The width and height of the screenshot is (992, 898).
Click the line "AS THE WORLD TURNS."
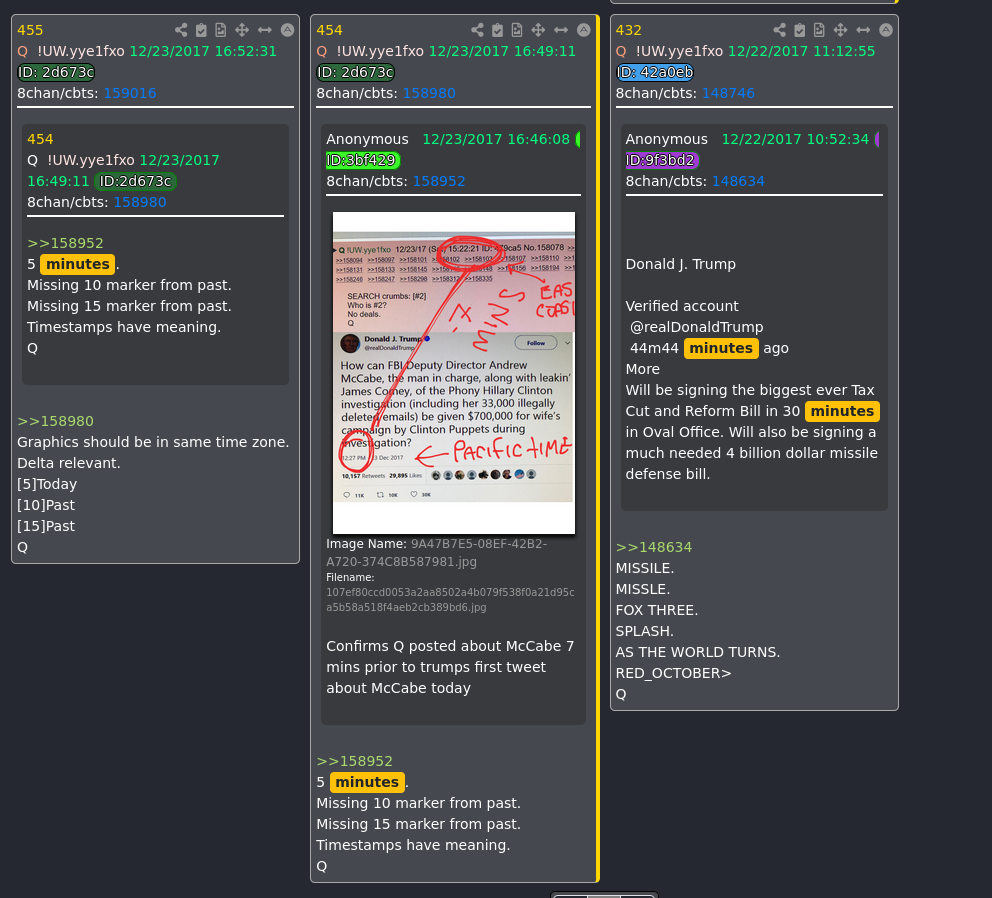[x=698, y=652]
